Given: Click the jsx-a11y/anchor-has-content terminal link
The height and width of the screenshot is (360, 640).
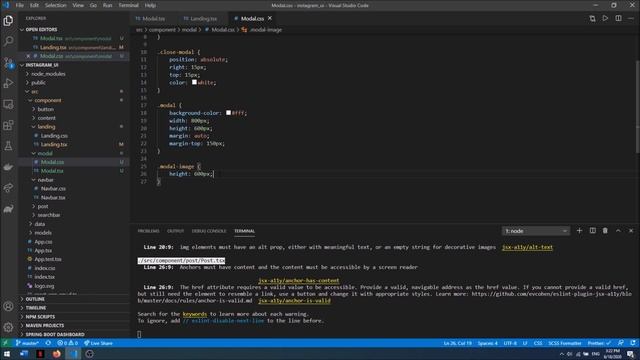Looking at the screenshot, I should 298,280.
